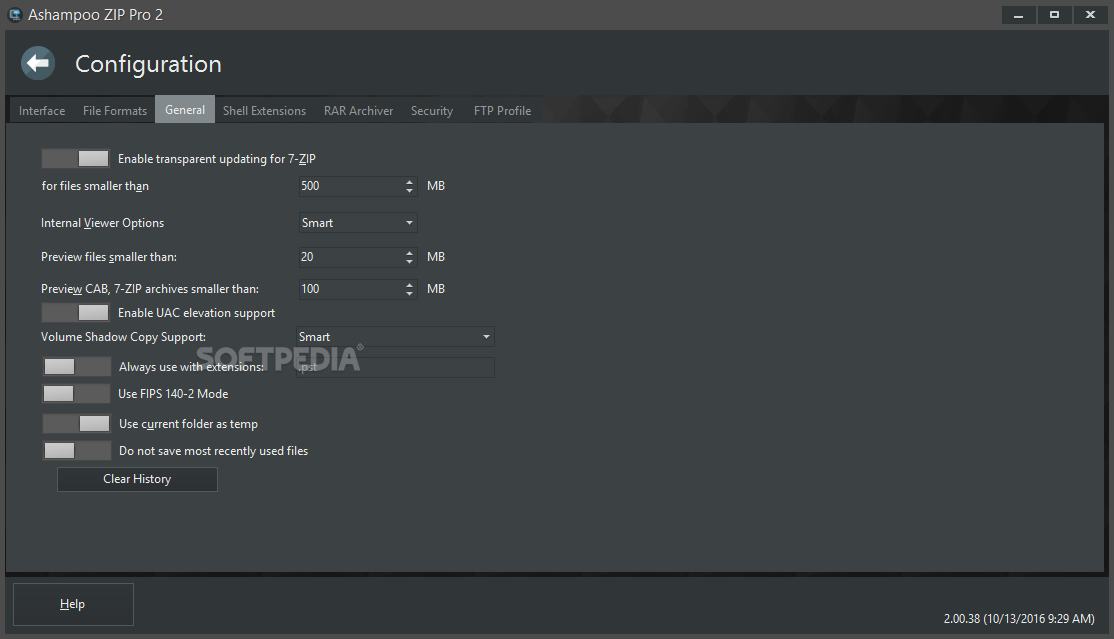The image size is (1114, 639).
Task: Open Help from the bottom button
Action: (x=73, y=604)
